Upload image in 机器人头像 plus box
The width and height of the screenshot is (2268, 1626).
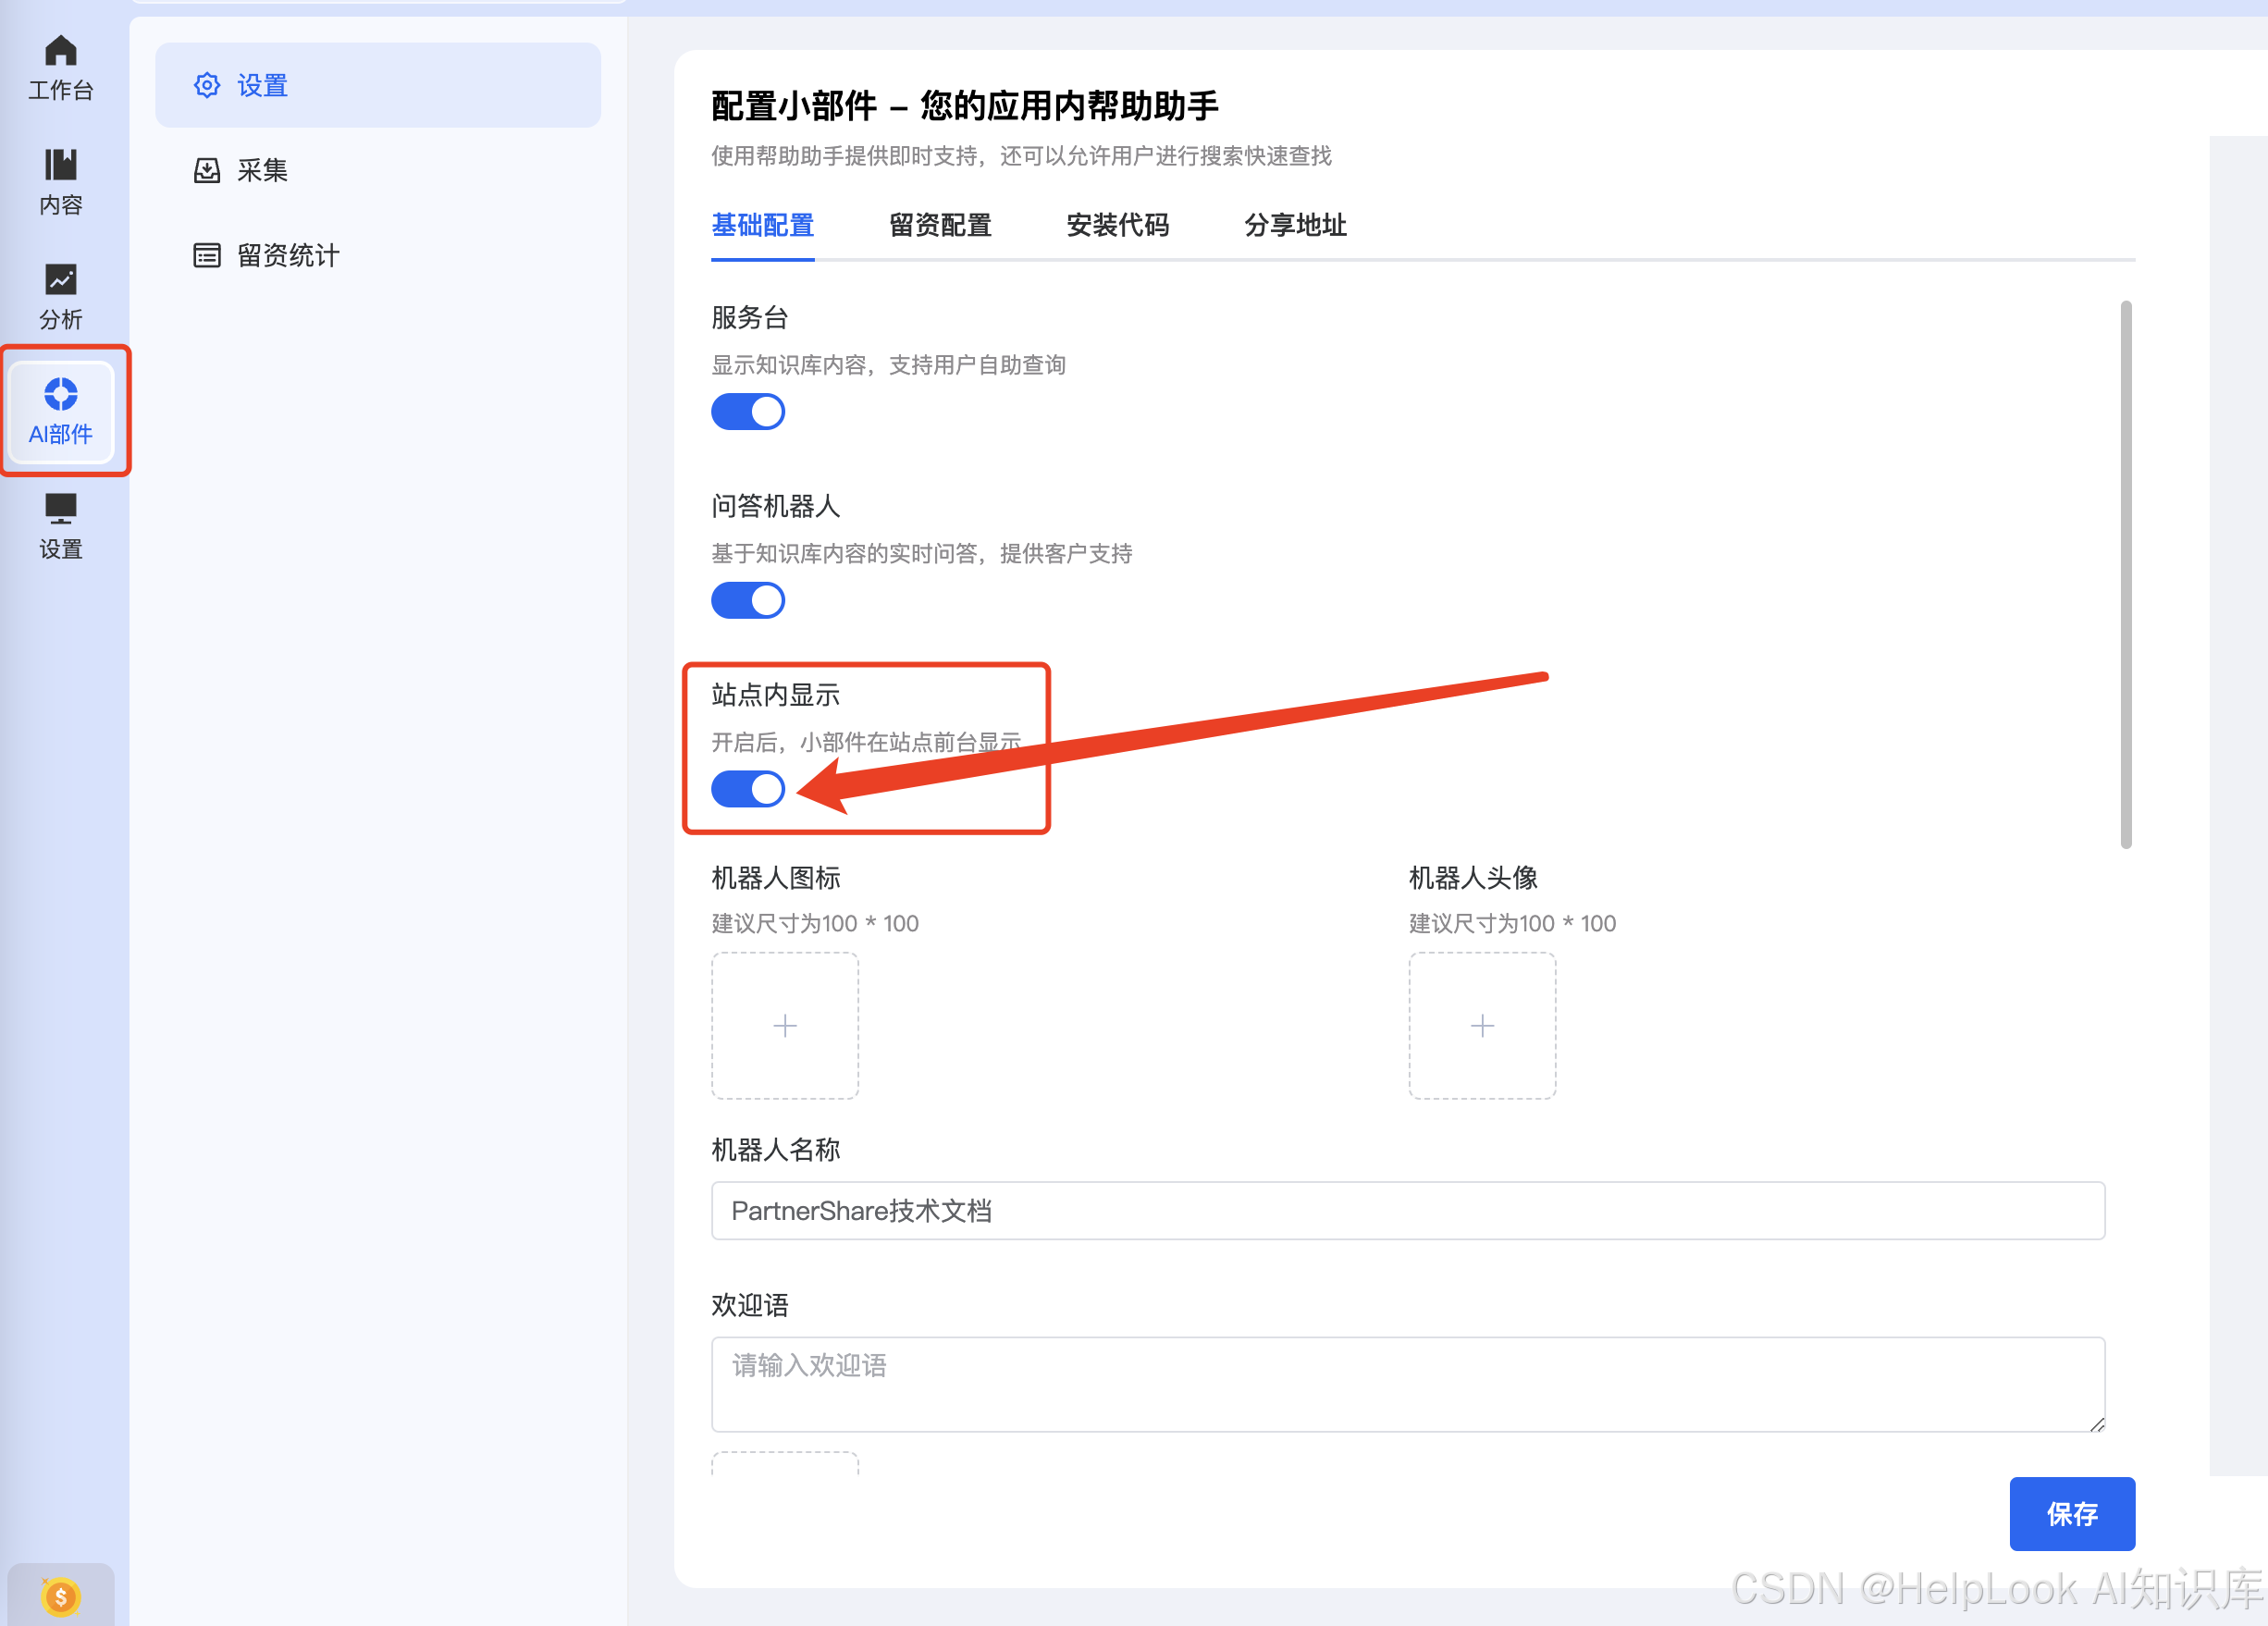pyautogui.click(x=1481, y=1025)
